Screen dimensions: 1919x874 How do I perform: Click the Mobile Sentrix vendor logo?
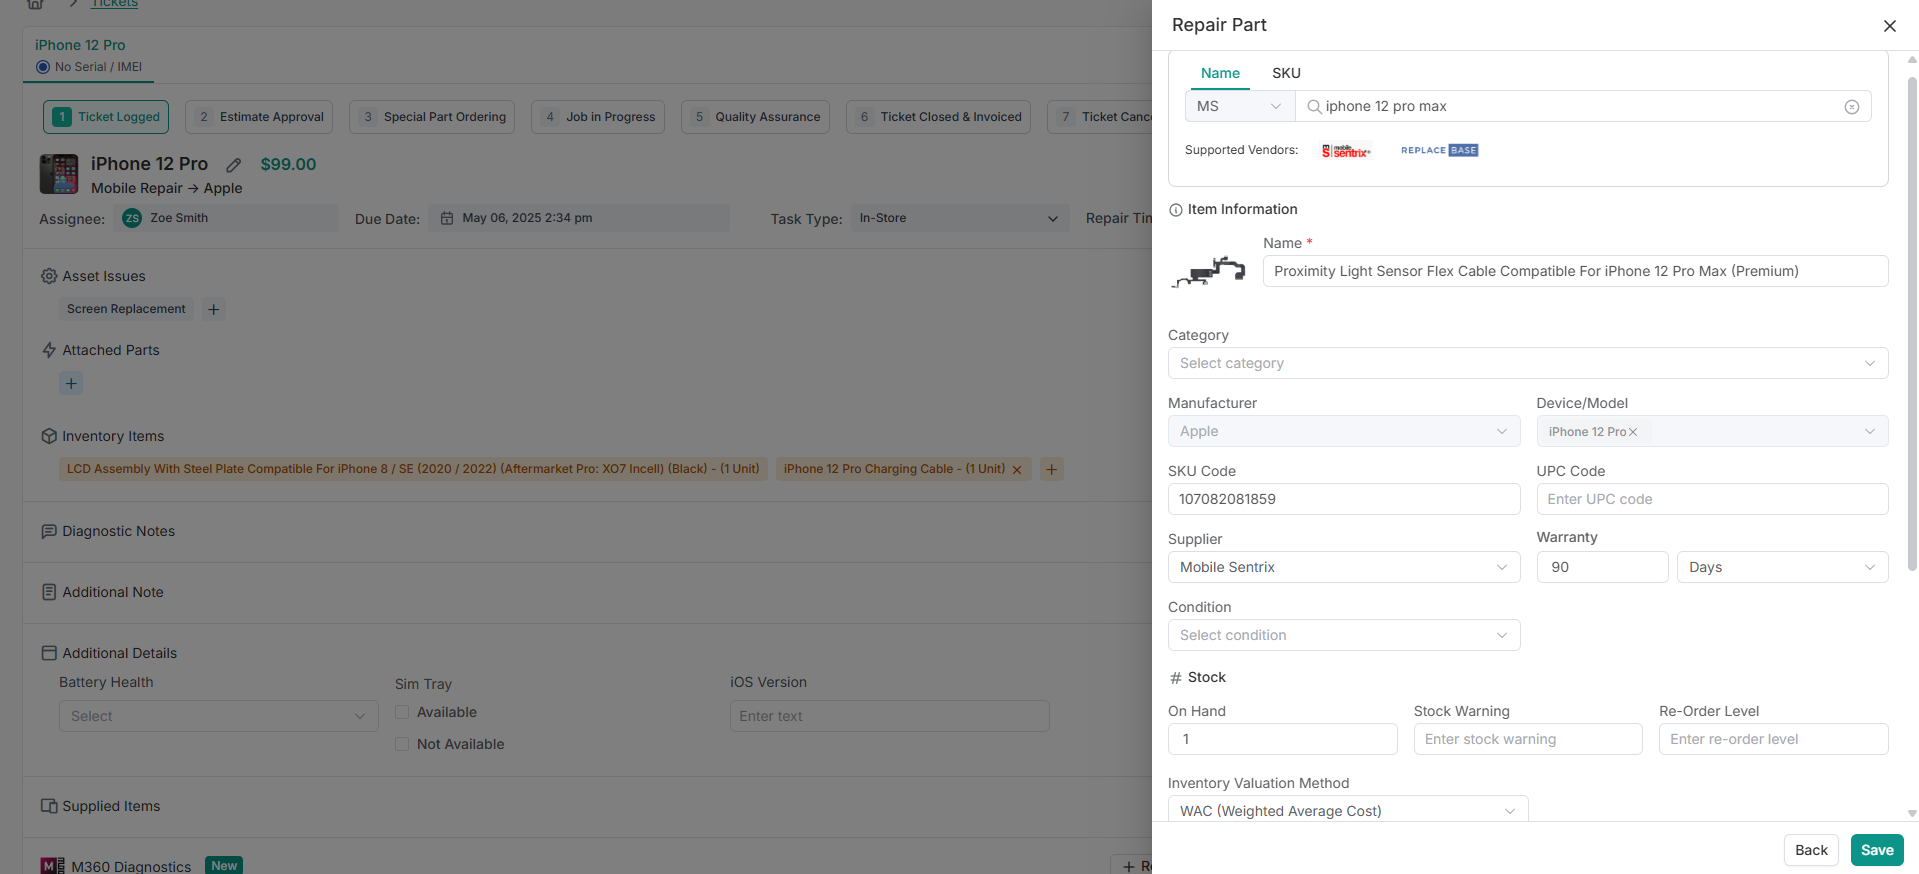(1346, 151)
